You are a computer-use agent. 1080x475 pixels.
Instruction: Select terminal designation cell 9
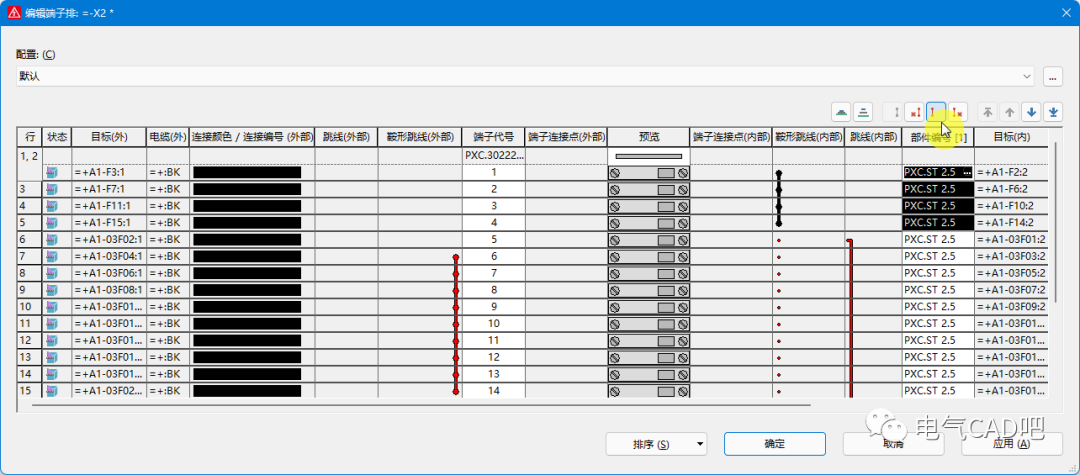[x=494, y=307]
